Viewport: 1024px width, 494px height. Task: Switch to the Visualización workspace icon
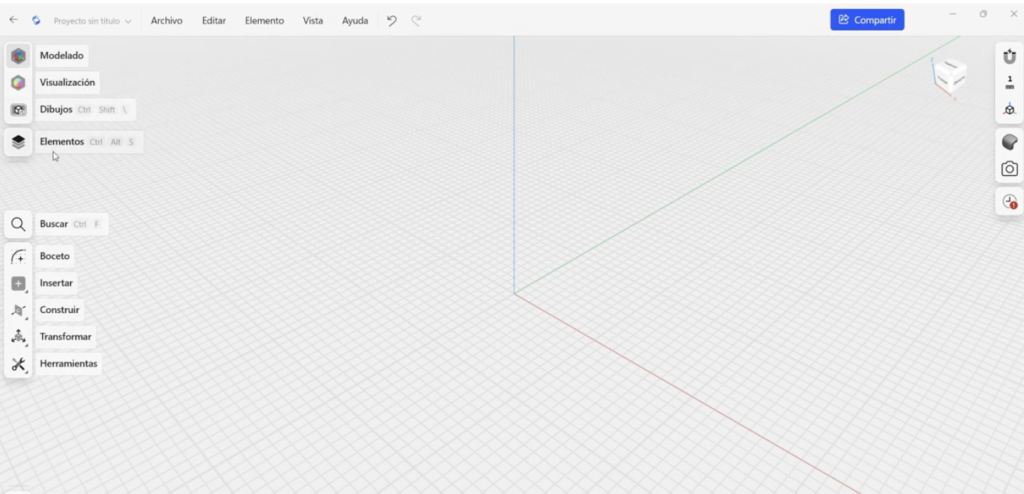point(18,82)
